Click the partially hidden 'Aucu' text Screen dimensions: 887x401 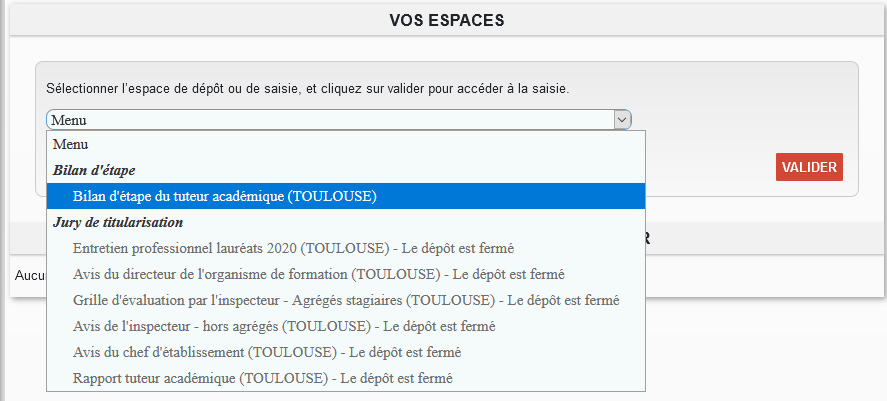tap(28, 275)
